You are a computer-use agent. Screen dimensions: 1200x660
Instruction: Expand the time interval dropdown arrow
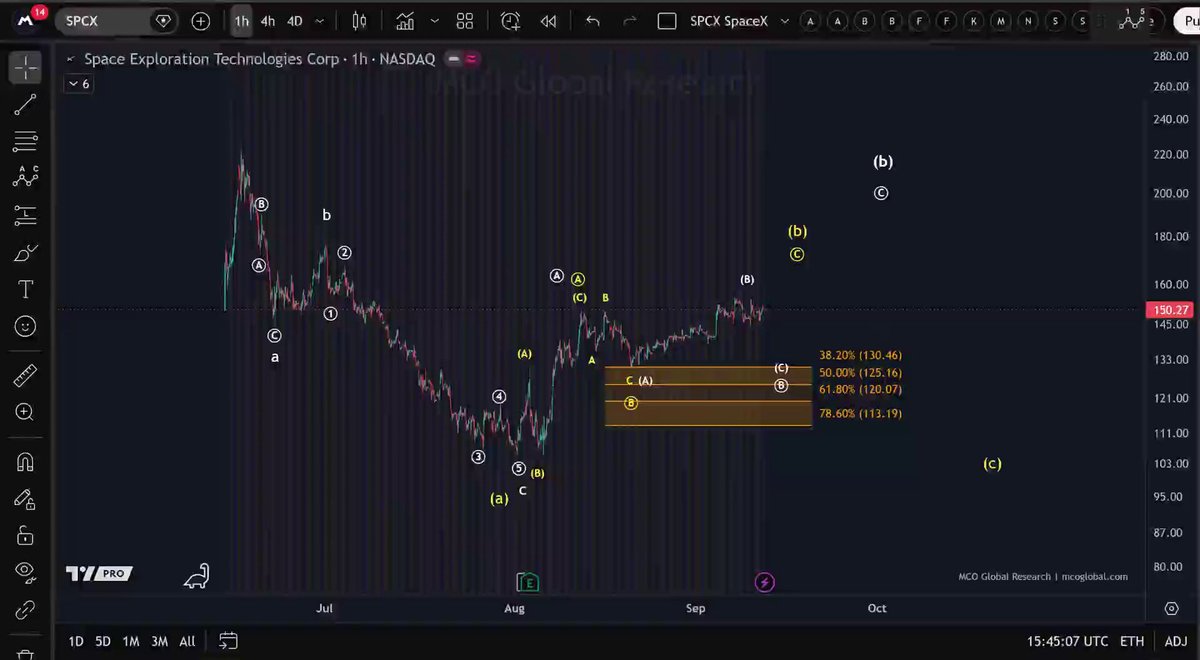click(320, 21)
